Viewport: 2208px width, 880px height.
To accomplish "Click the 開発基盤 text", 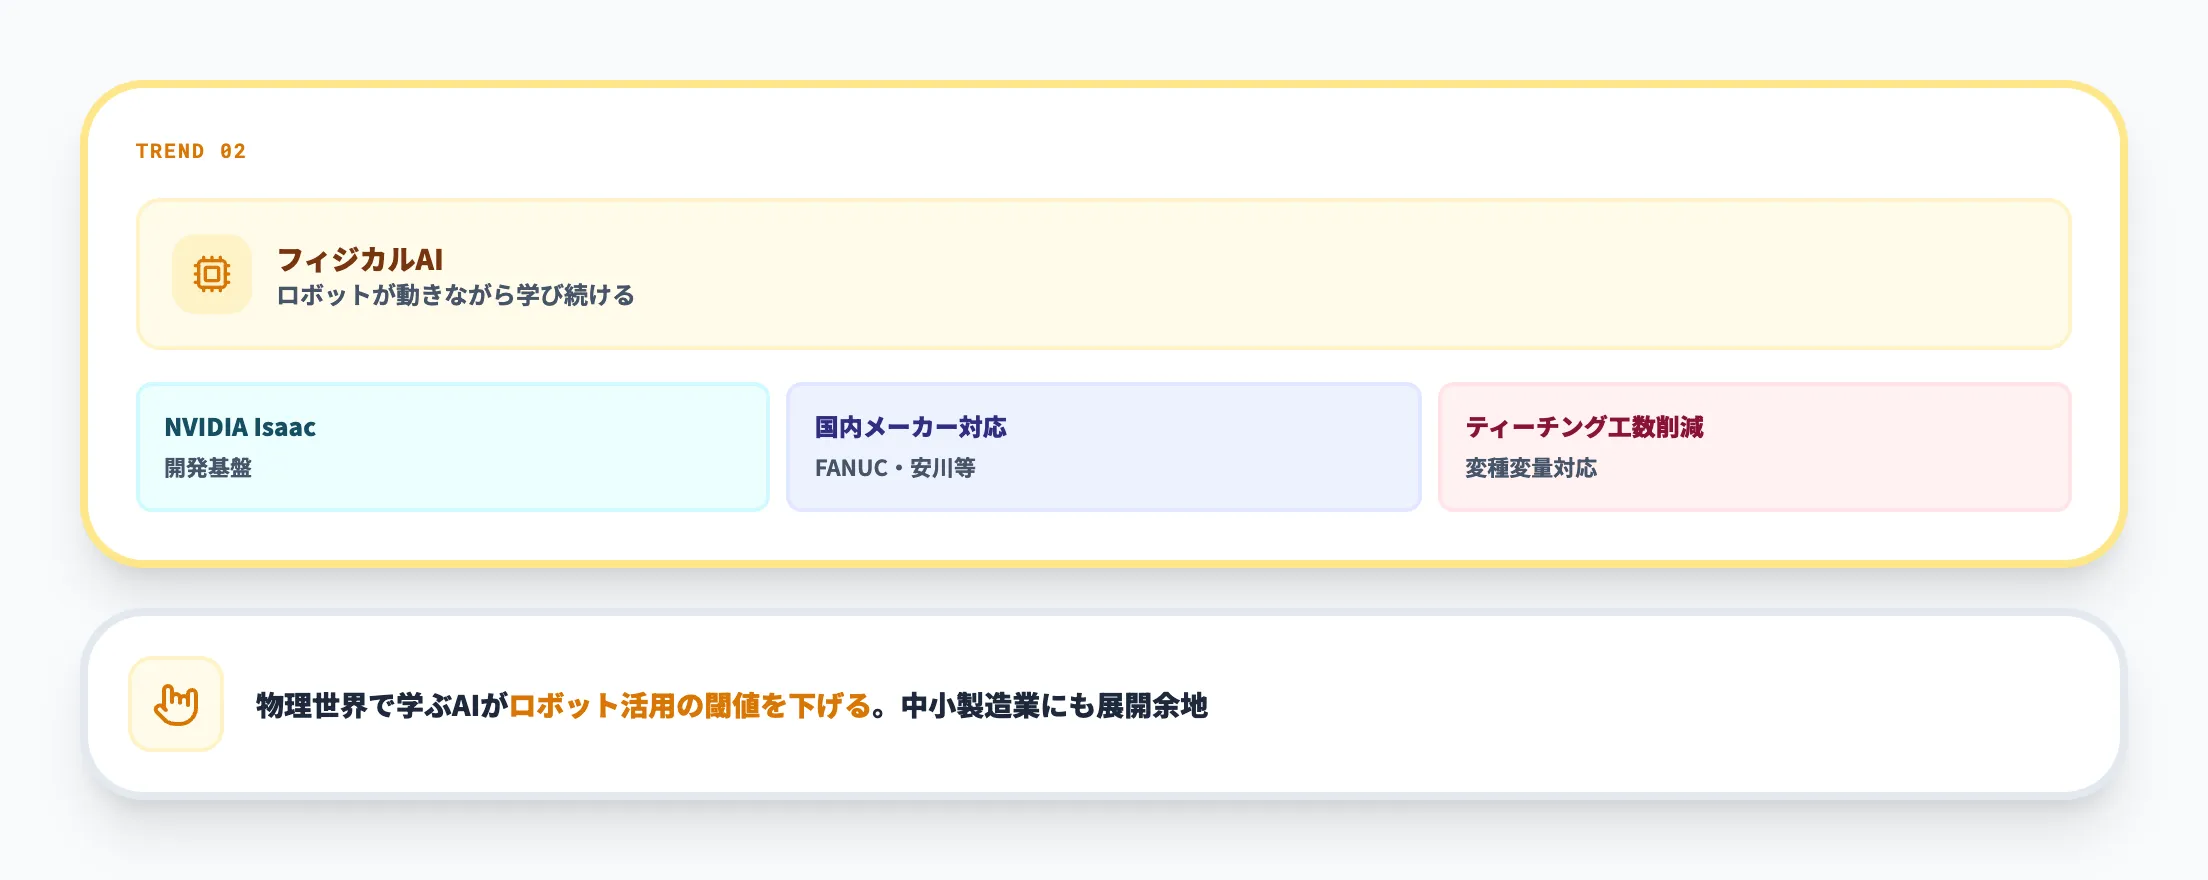I will (208, 468).
